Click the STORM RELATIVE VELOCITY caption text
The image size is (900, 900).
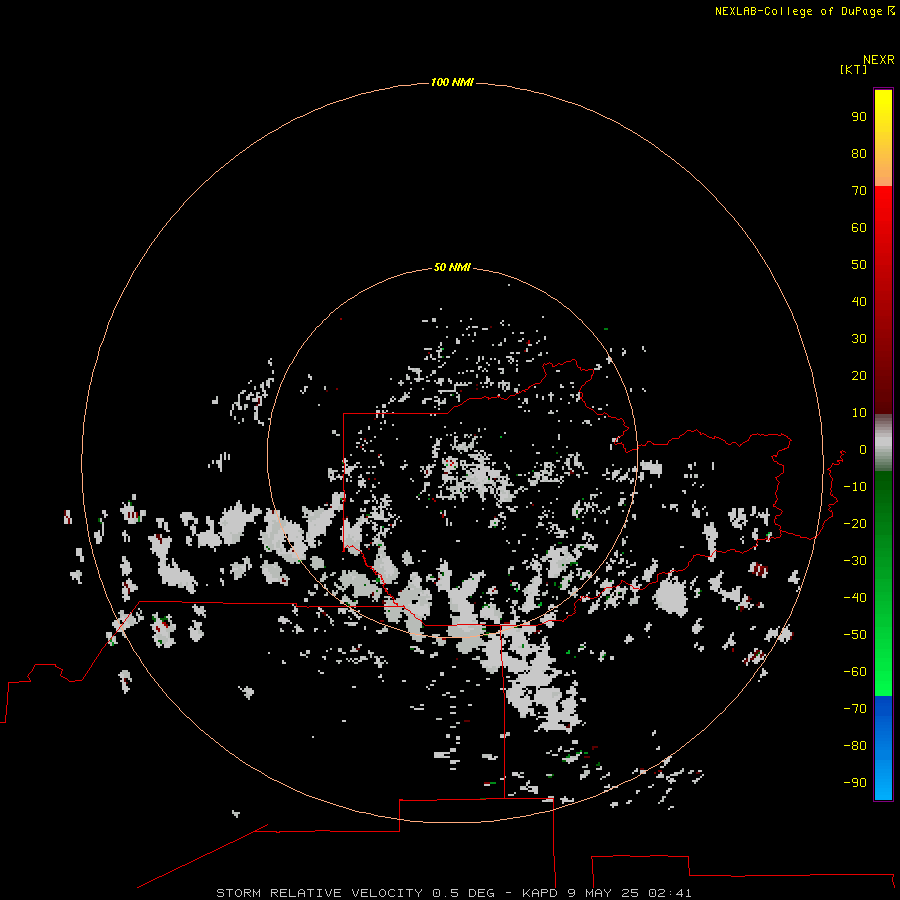click(x=319, y=893)
